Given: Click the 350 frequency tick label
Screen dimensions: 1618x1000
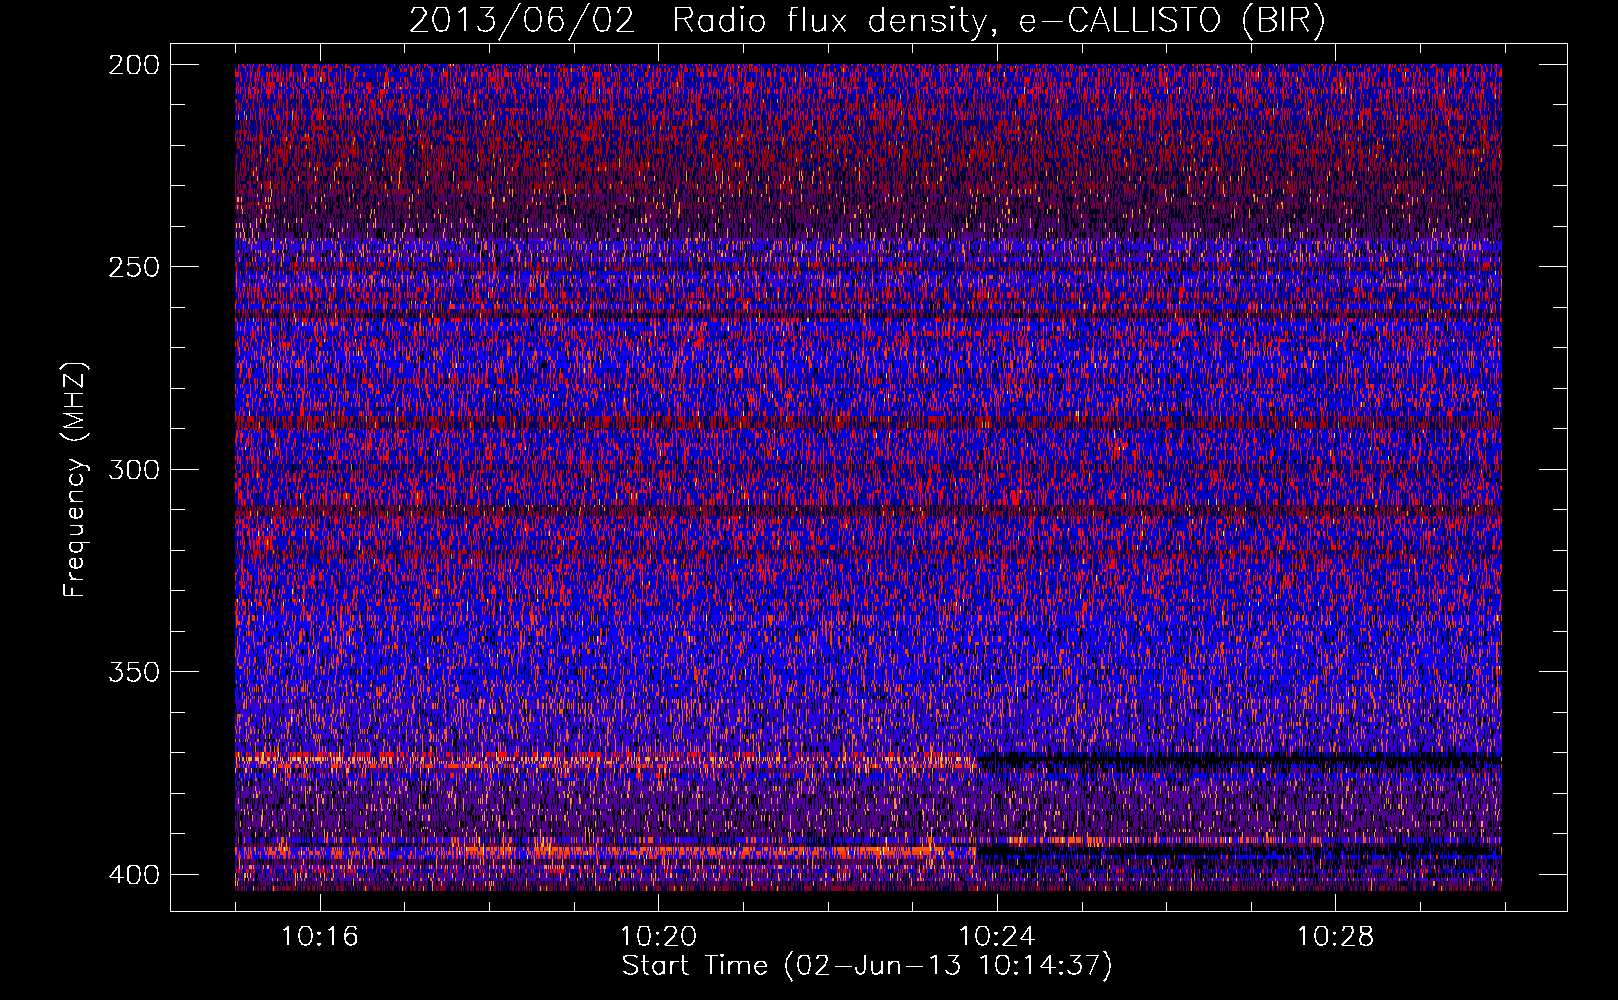Looking at the screenshot, I should (134, 671).
